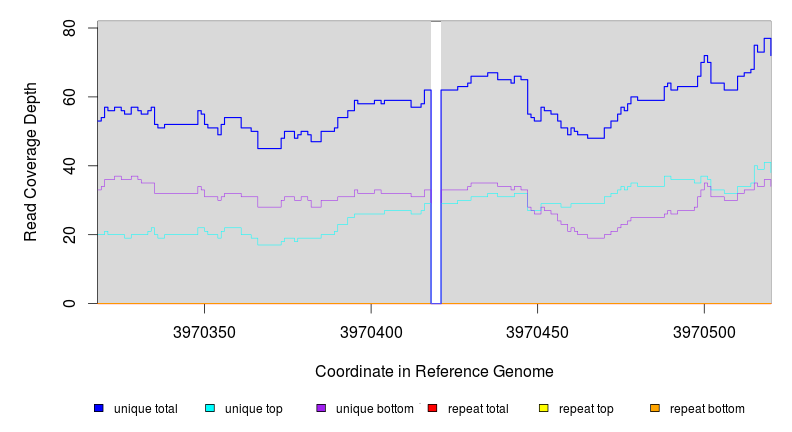The width and height of the screenshot is (792, 432).
Task: Click the purple unique bottom legend swatch
Action: pos(321,408)
